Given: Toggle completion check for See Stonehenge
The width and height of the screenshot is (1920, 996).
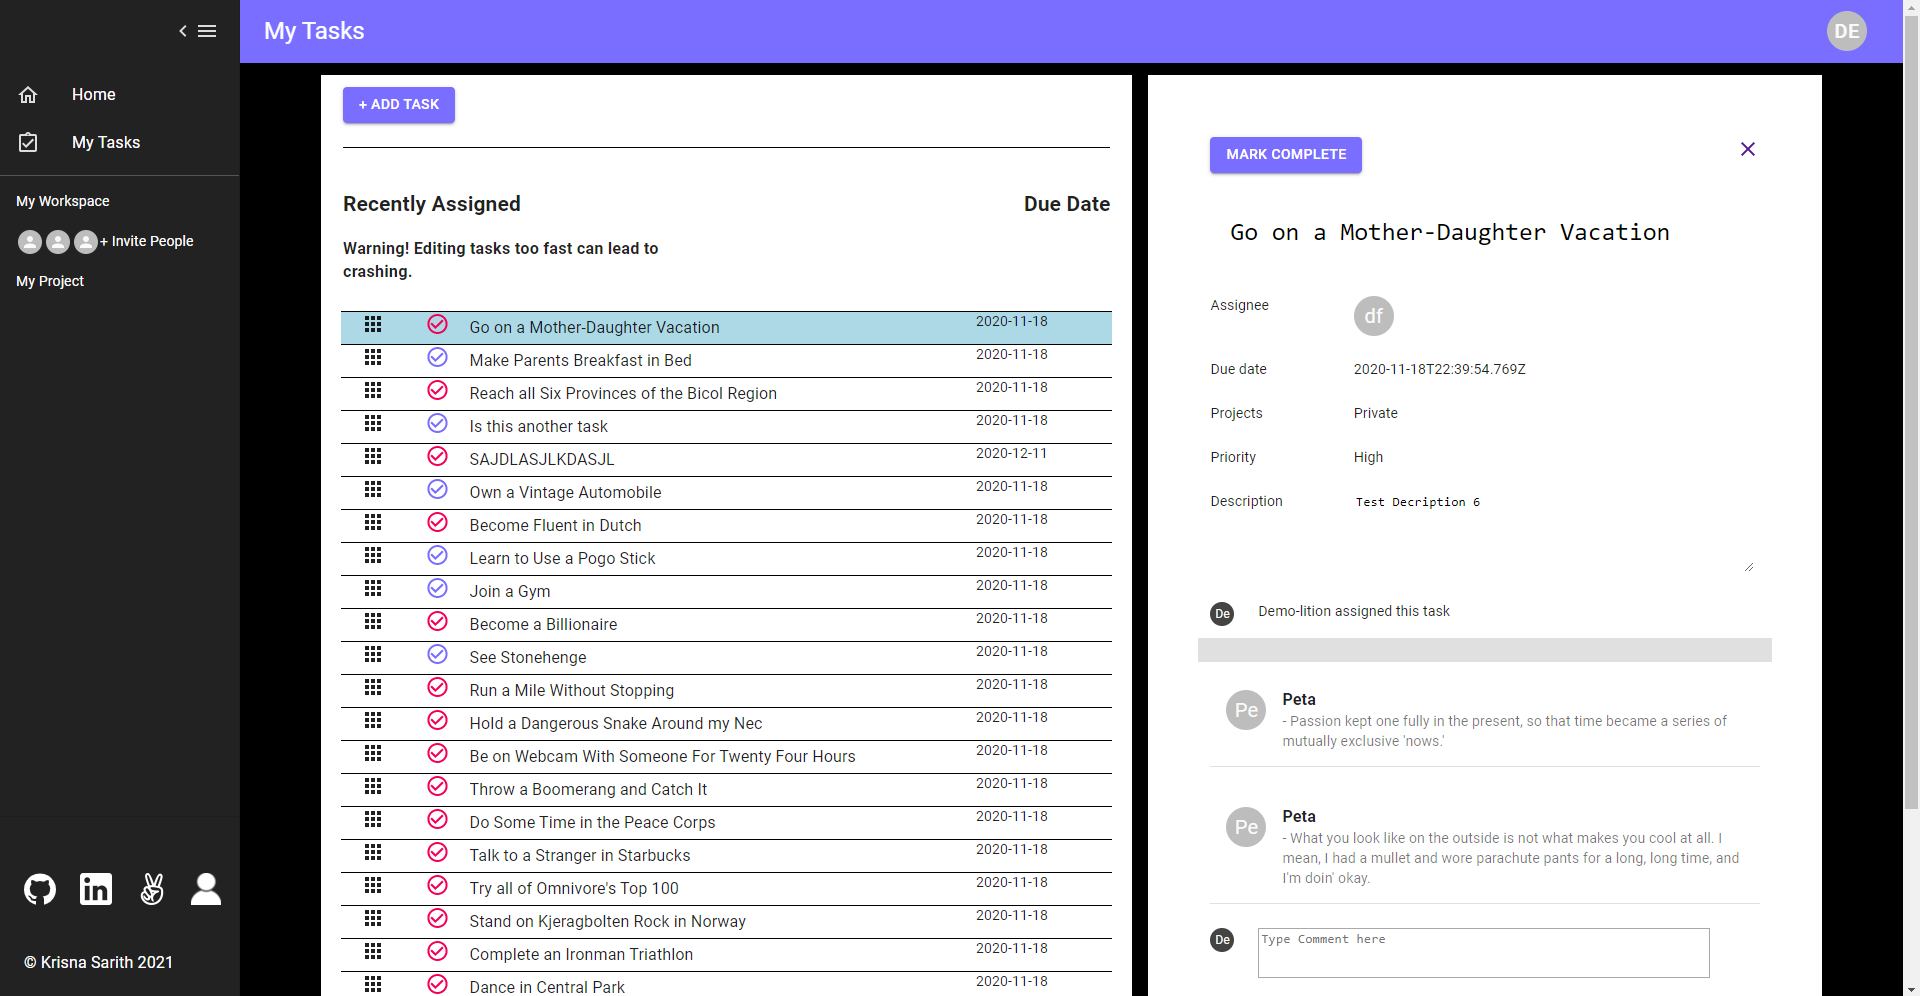Looking at the screenshot, I should [437, 654].
